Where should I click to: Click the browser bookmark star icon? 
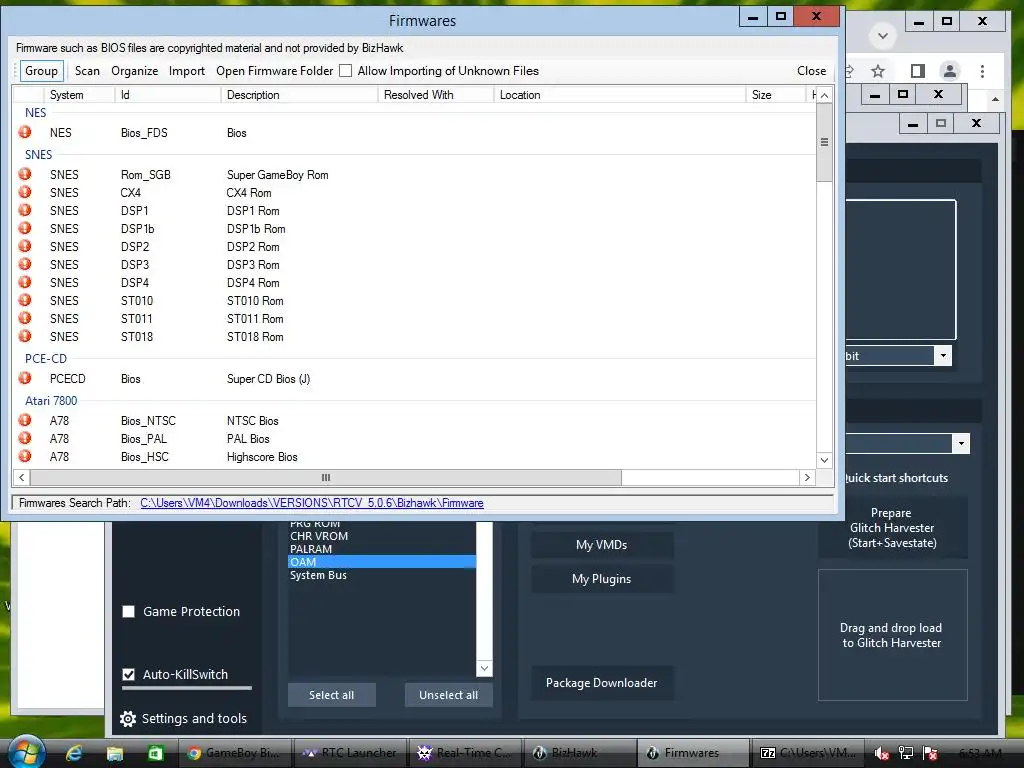coord(878,71)
